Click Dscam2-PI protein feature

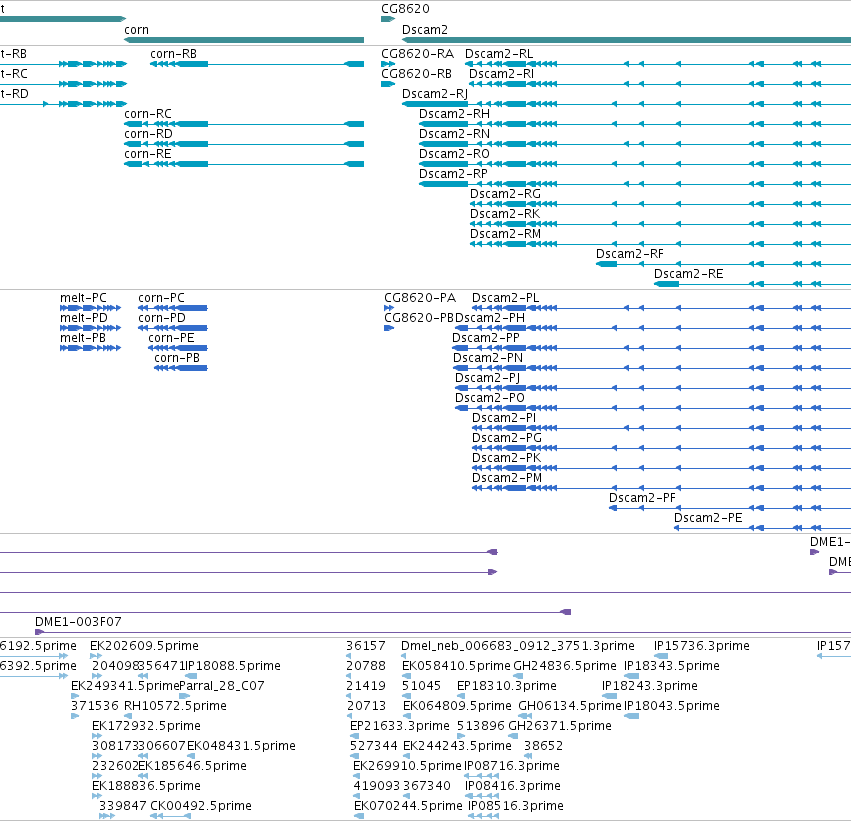click(x=504, y=419)
